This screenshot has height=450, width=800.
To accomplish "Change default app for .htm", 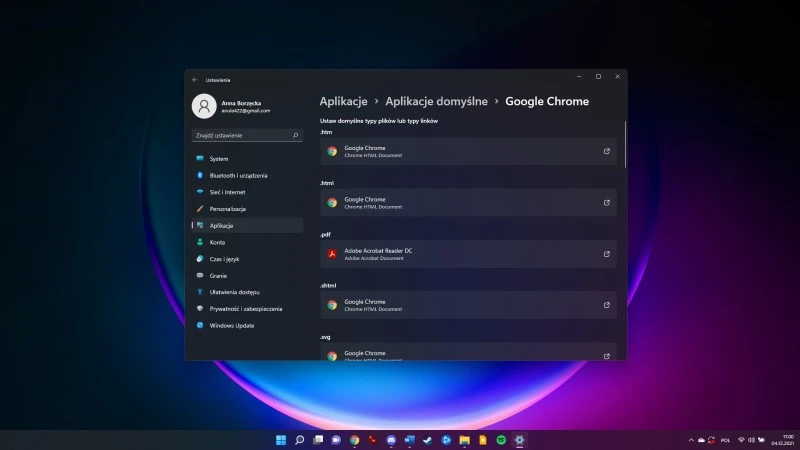I will (468, 152).
